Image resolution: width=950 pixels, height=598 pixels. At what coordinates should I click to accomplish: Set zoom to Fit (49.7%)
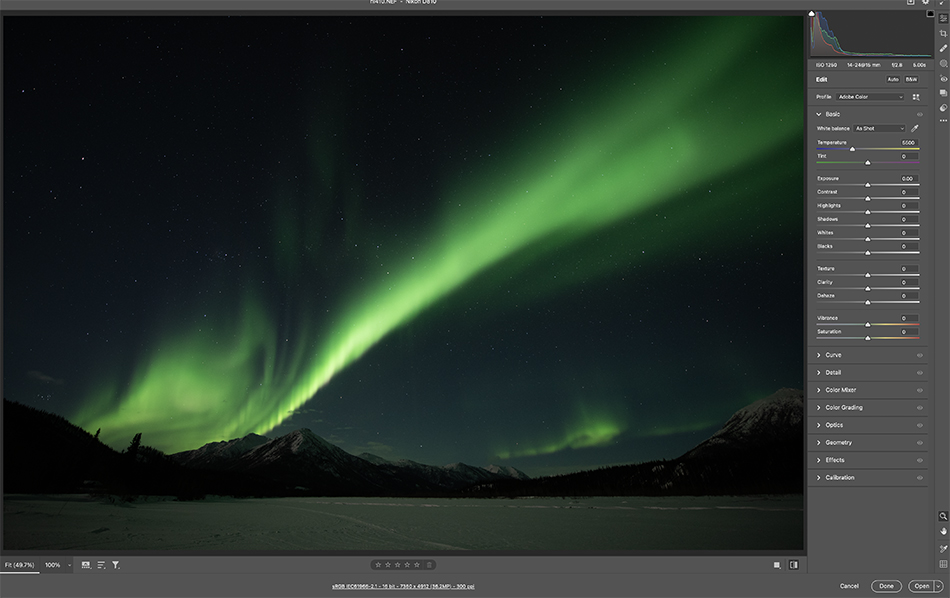(19, 565)
